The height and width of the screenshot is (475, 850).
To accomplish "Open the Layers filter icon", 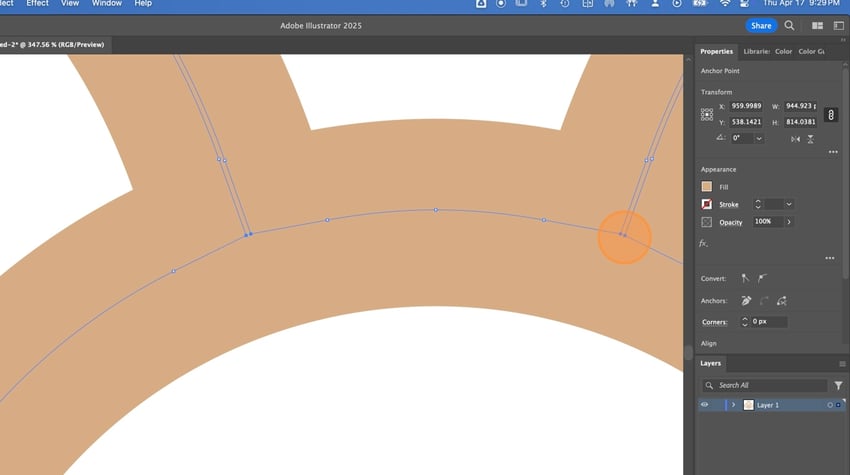I will tap(838, 385).
